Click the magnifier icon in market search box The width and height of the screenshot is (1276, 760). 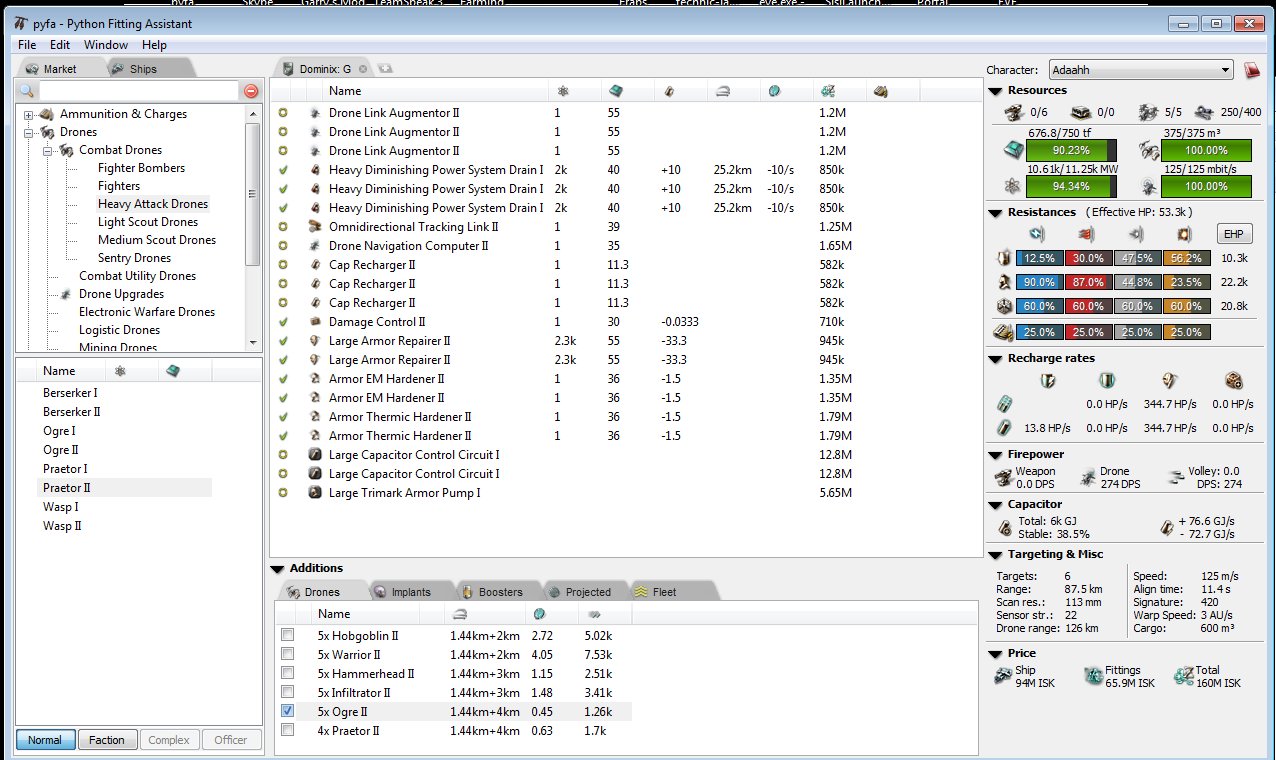27,91
